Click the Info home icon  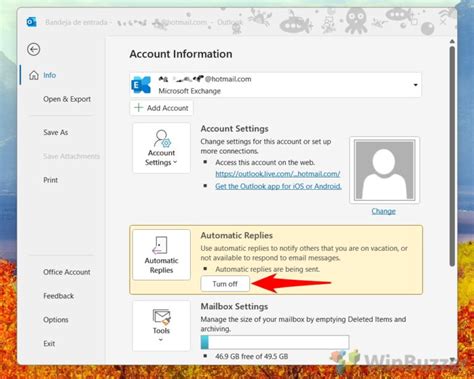click(x=34, y=75)
